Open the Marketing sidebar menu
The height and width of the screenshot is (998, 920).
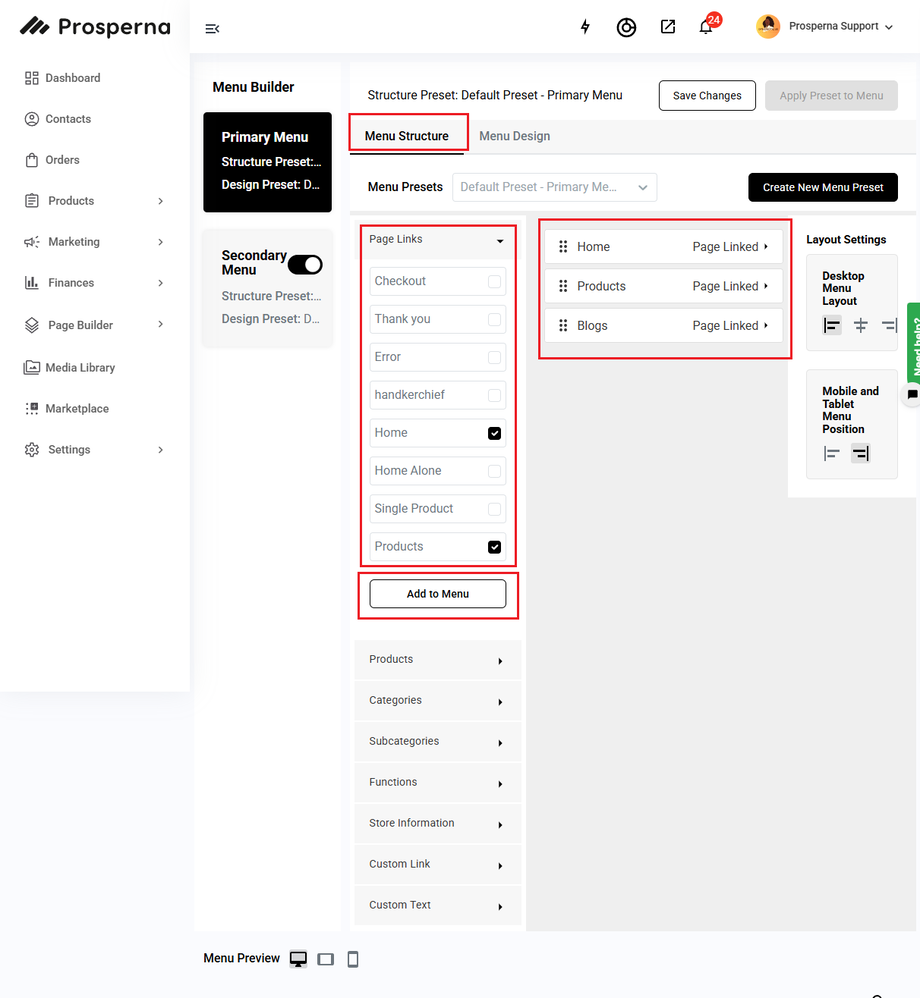[74, 241]
